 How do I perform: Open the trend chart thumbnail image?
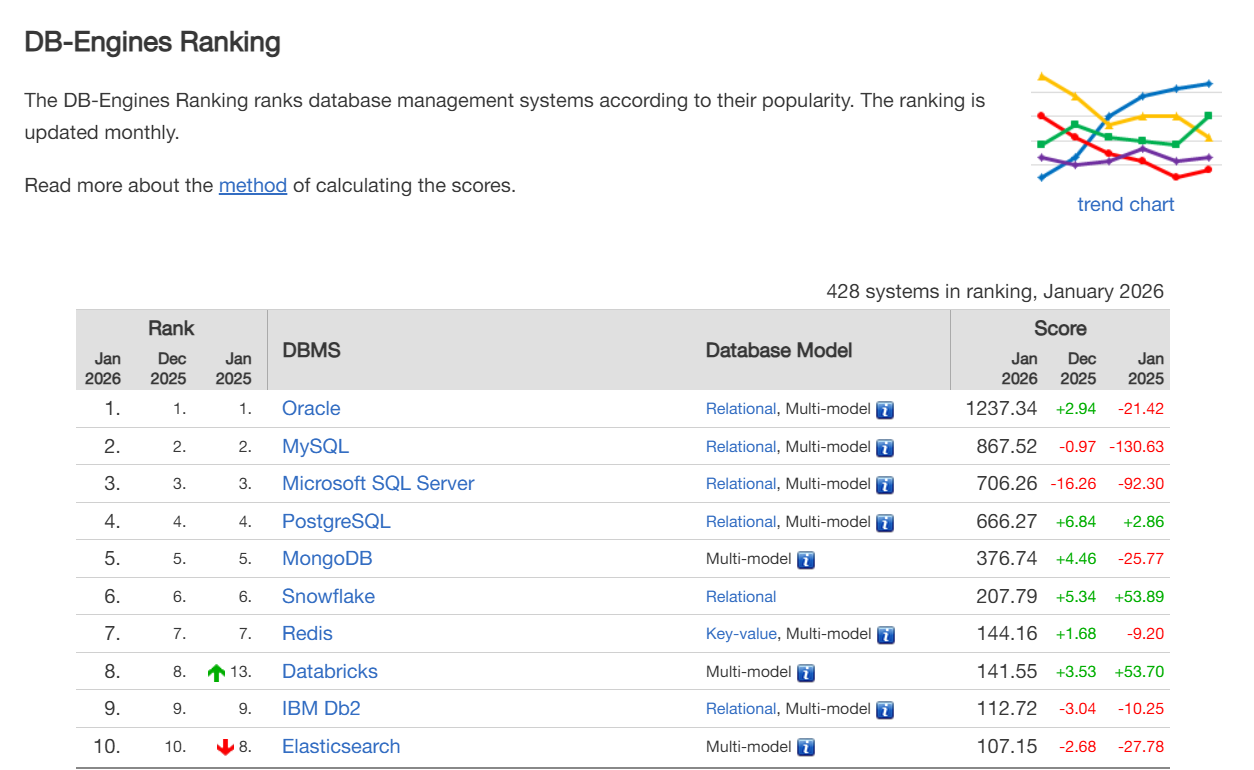point(1126,127)
